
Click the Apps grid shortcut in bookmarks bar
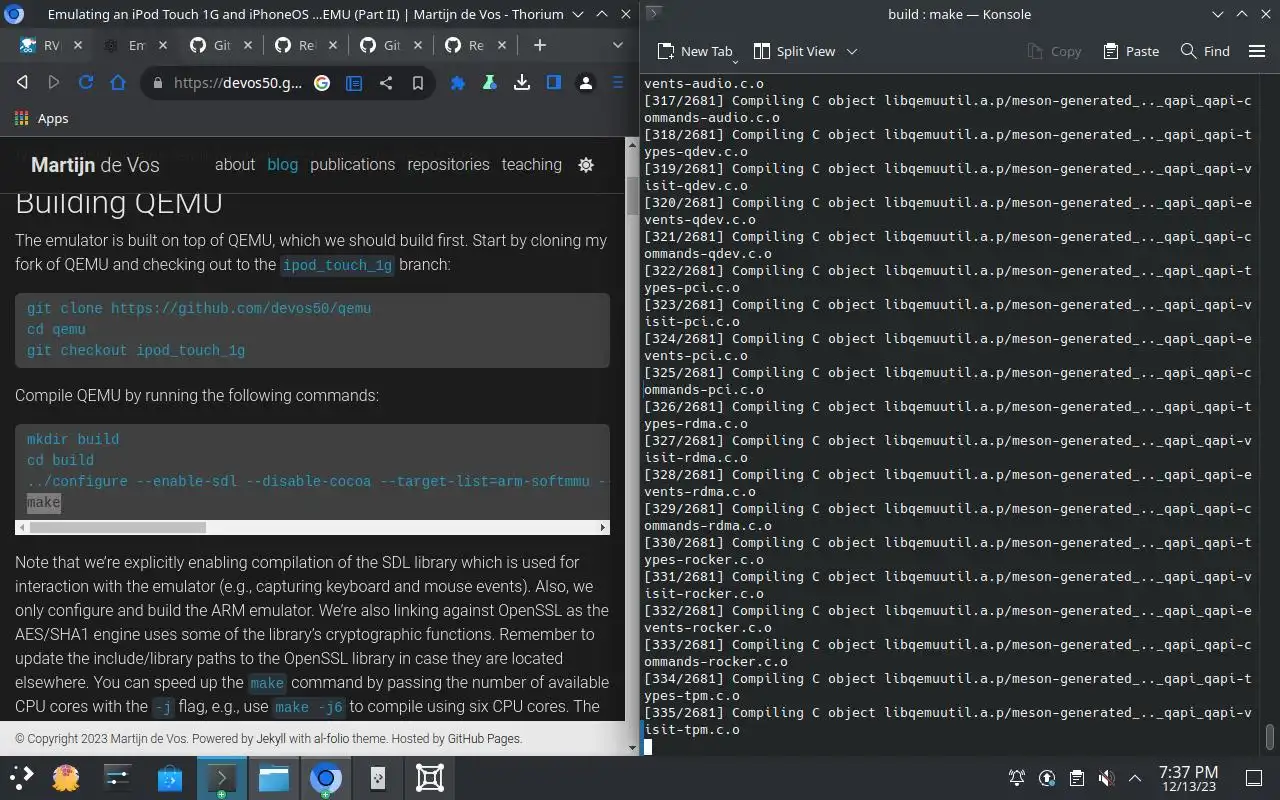click(42, 118)
